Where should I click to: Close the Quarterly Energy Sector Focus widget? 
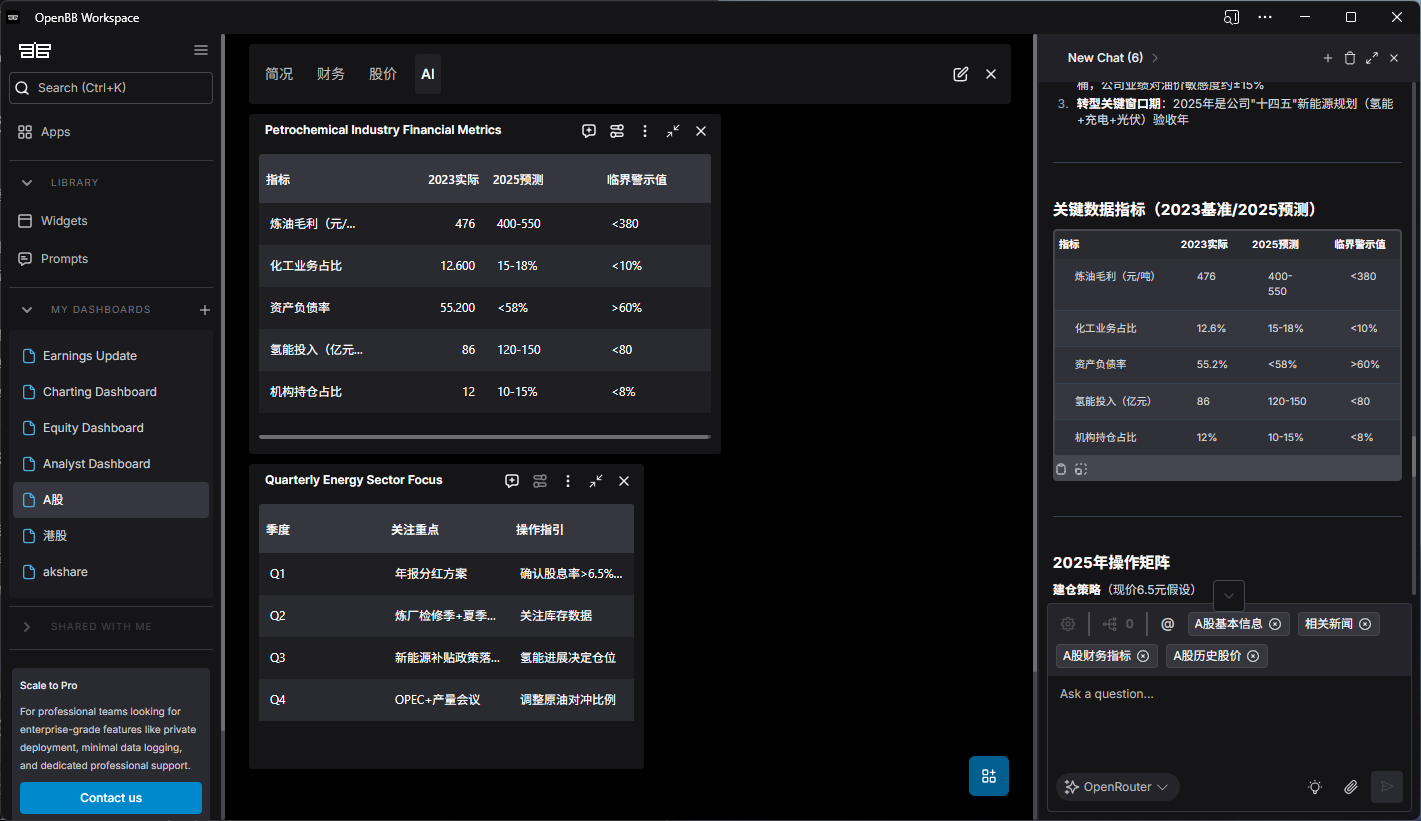click(624, 481)
